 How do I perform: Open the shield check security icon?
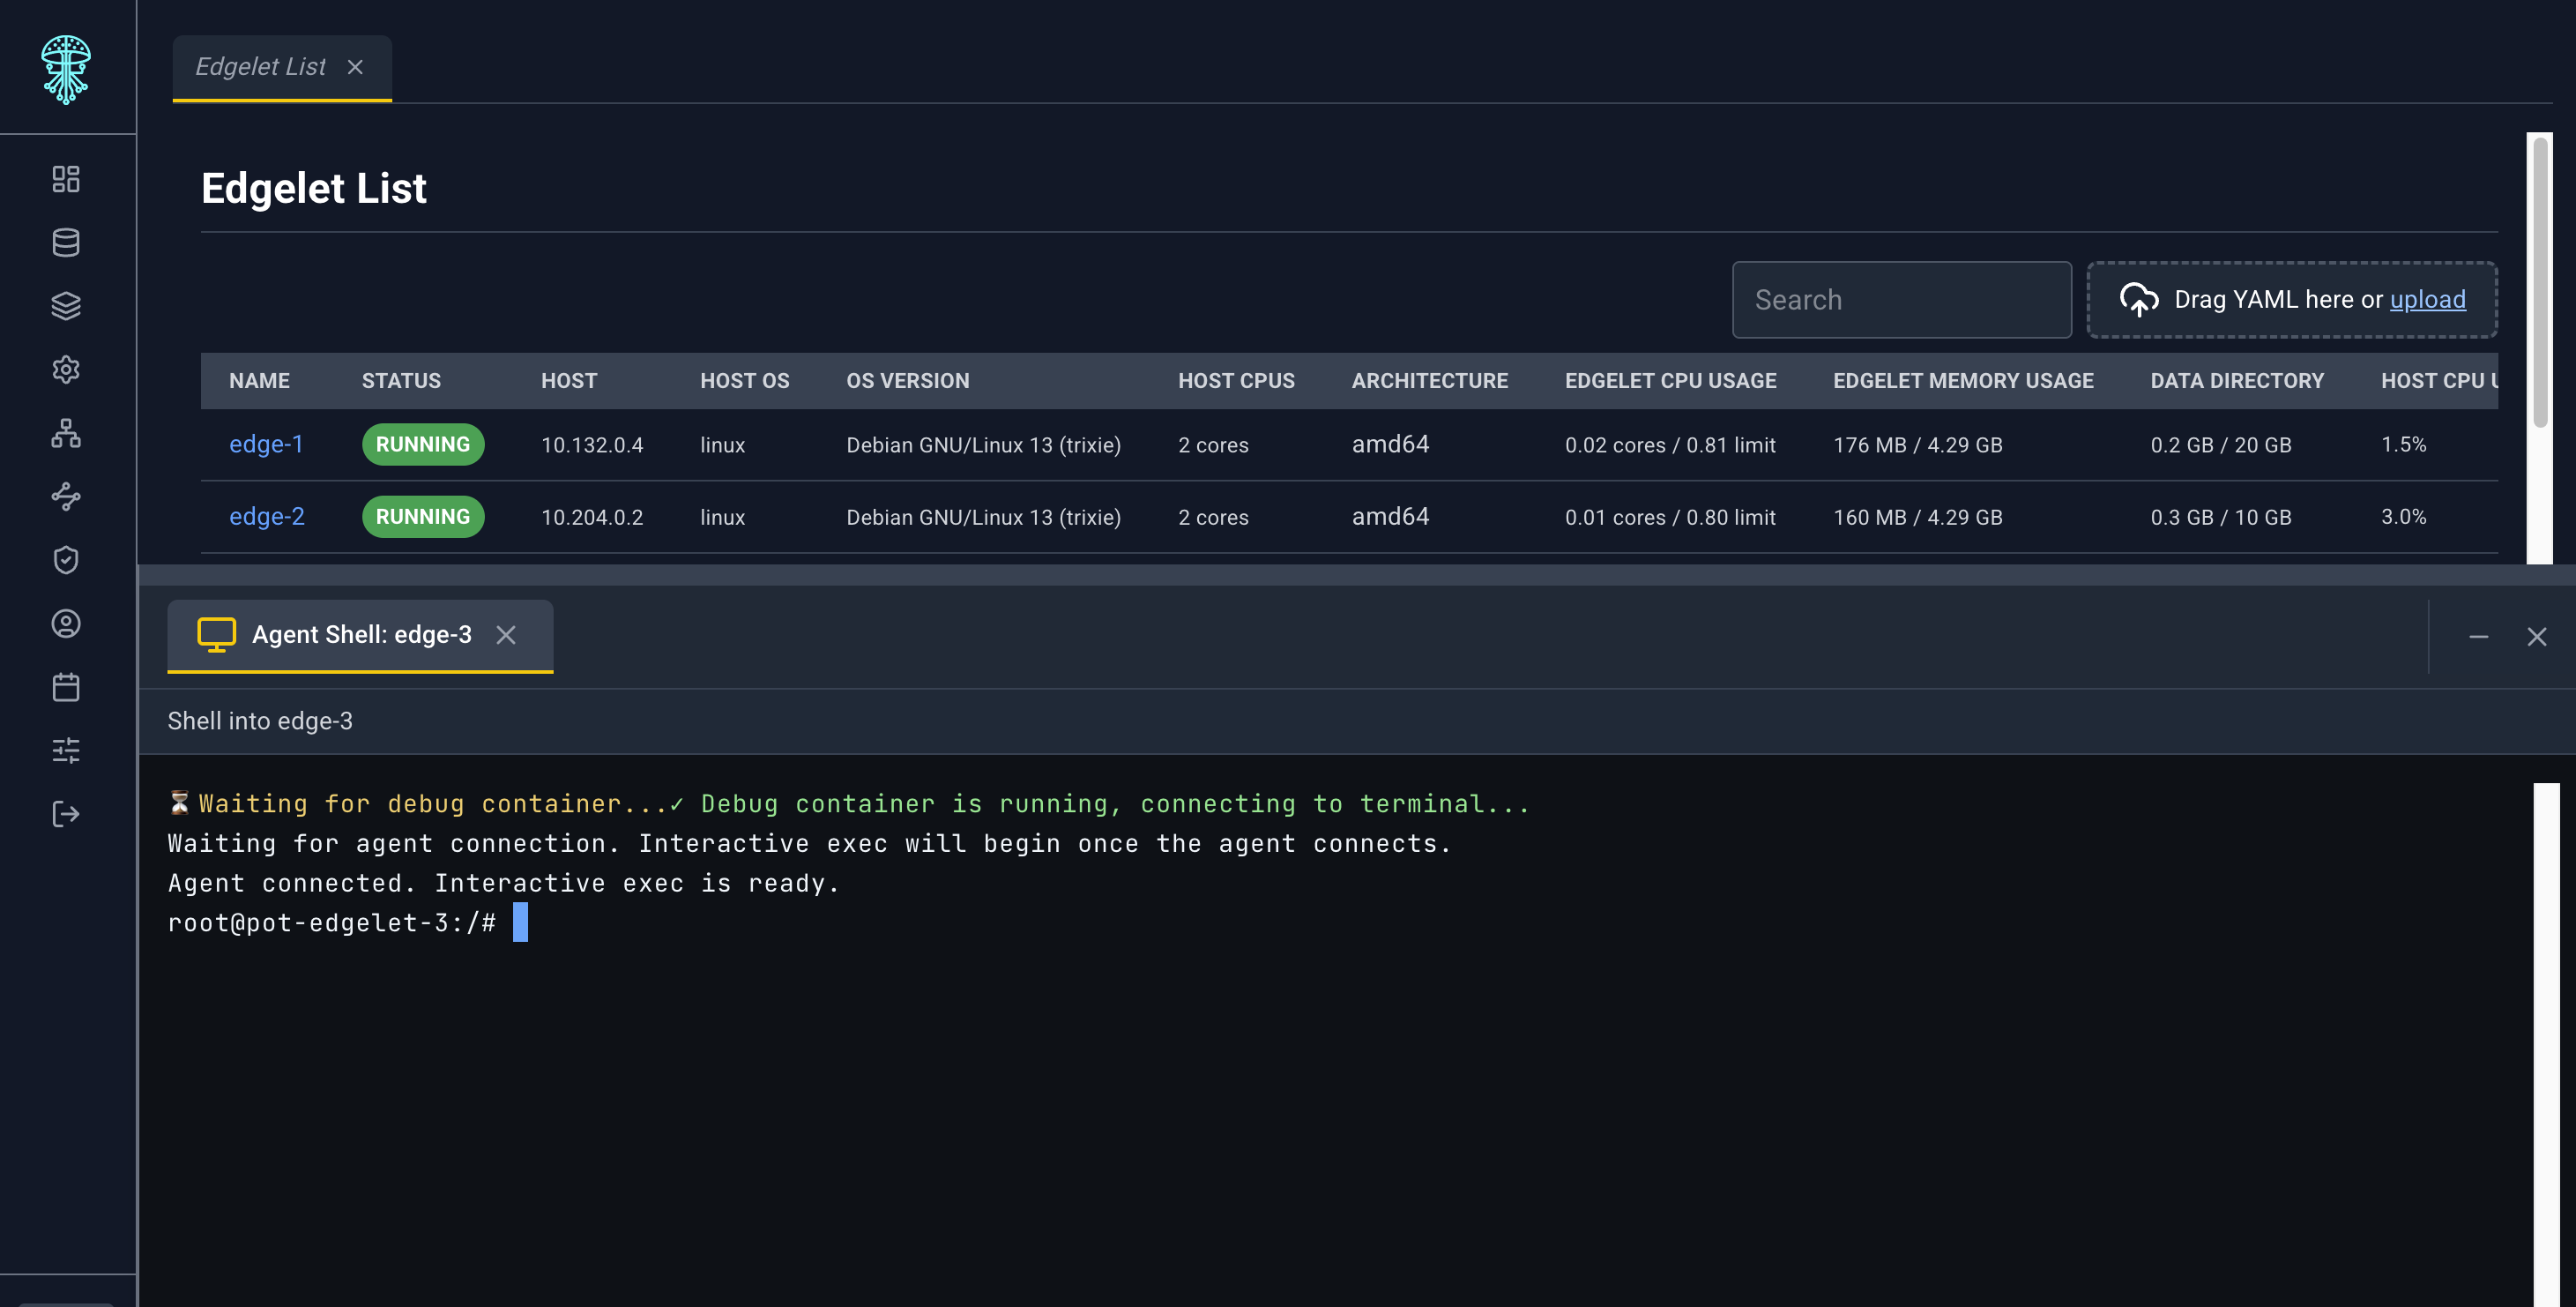(66, 560)
